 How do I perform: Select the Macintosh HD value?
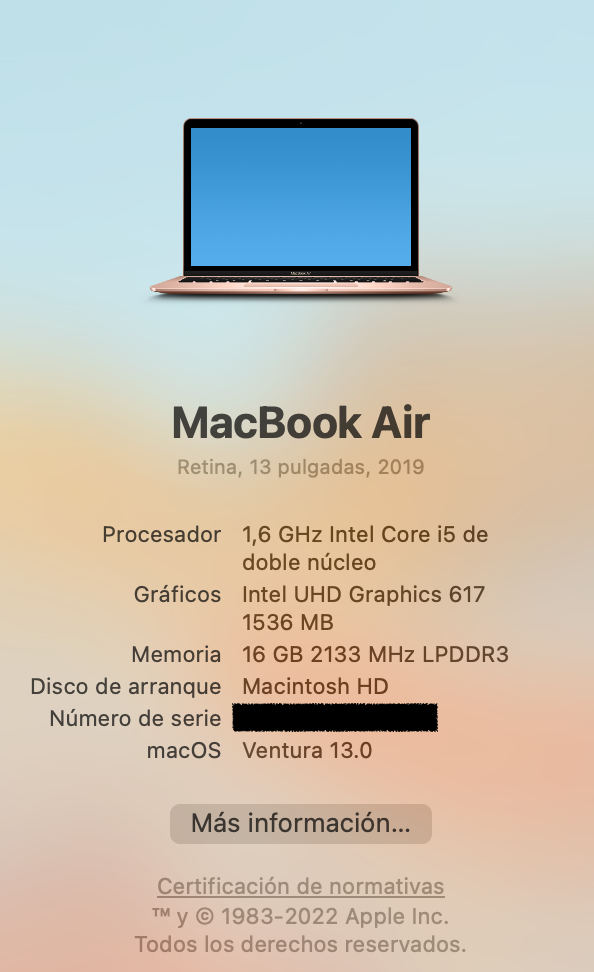tap(315, 686)
